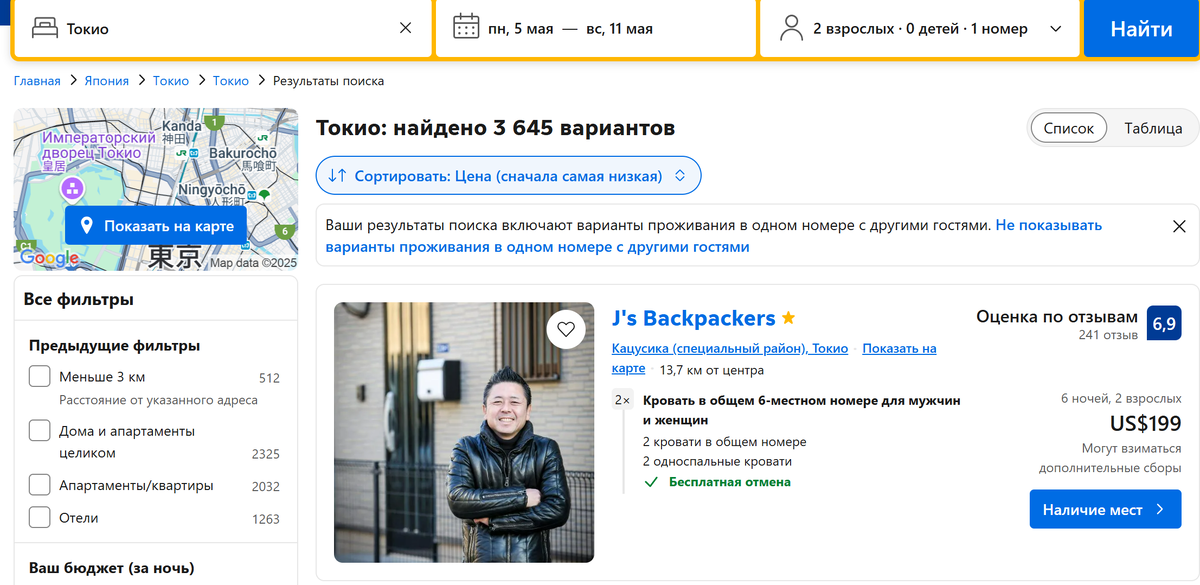Click the Предыдущие фильтры heading

[x=114, y=346]
